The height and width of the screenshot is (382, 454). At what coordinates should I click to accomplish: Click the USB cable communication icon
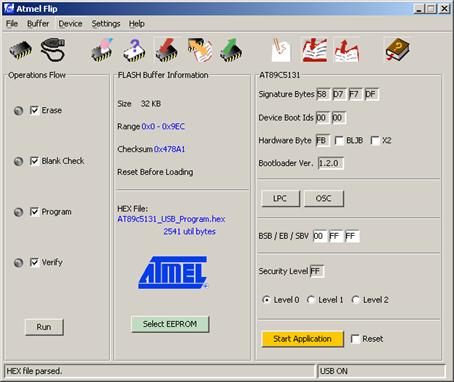(x=53, y=50)
